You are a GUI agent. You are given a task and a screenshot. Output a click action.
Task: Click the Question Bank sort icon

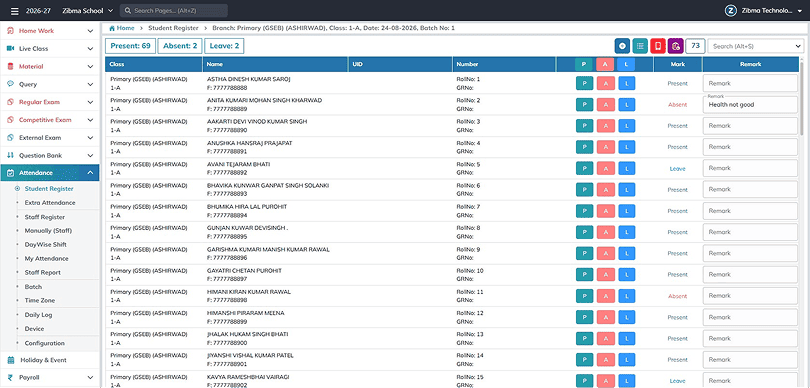click(10, 155)
